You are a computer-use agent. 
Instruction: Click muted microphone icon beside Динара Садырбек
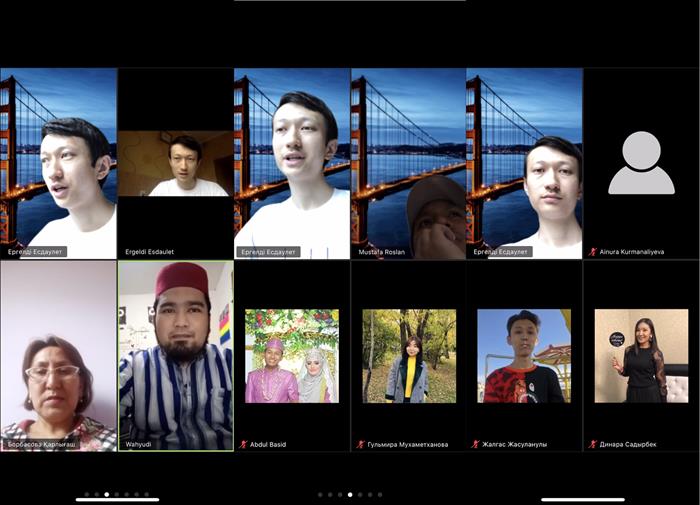pyautogui.click(x=592, y=444)
